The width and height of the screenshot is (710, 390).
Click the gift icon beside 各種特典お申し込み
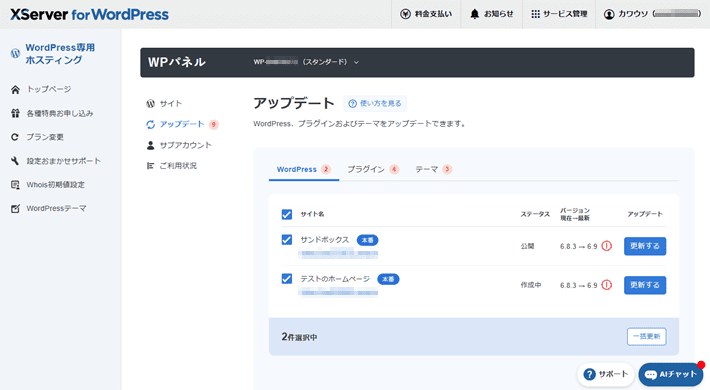tap(15, 113)
